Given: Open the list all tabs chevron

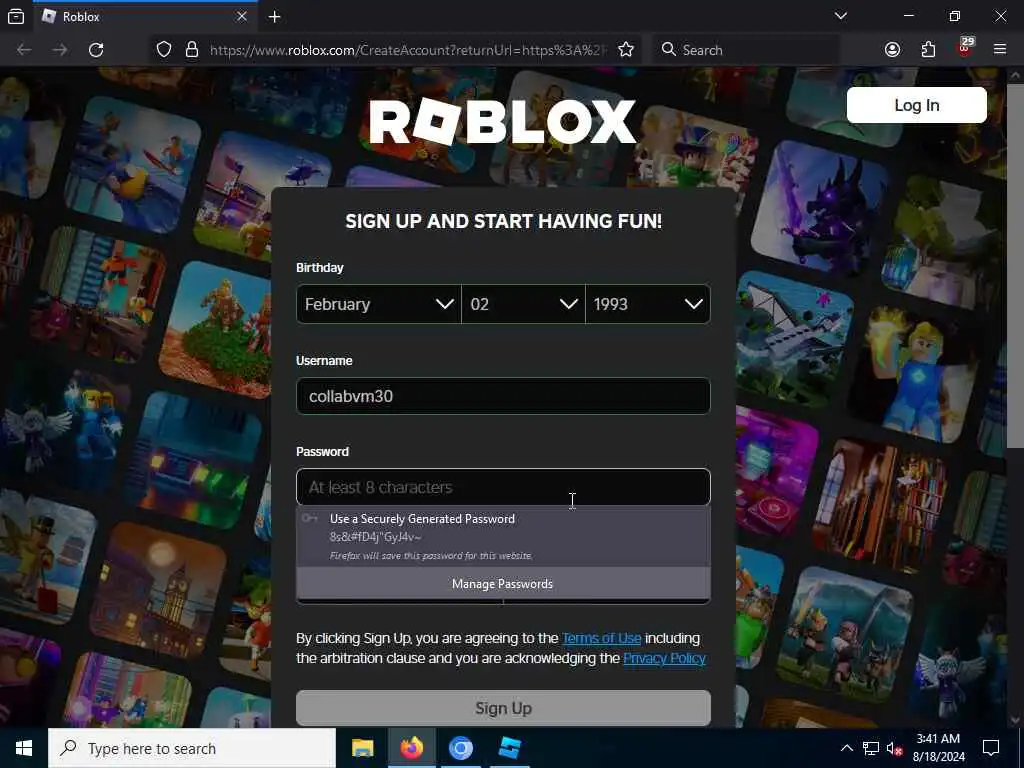Looking at the screenshot, I should click(840, 16).
